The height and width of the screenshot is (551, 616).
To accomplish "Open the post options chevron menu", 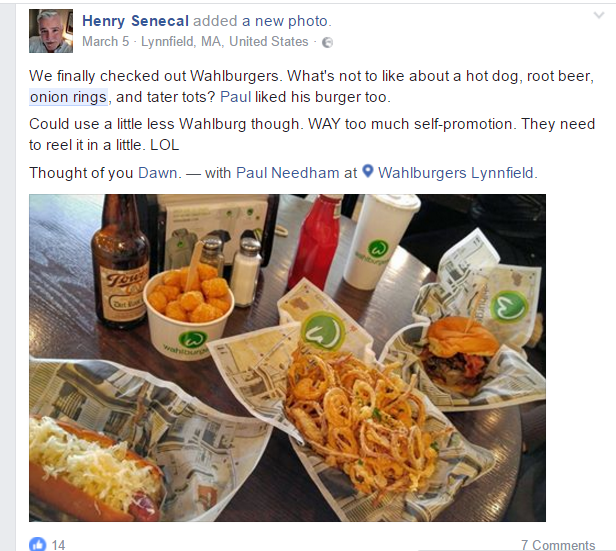I will pyautogui.click(x=598, y=15).
